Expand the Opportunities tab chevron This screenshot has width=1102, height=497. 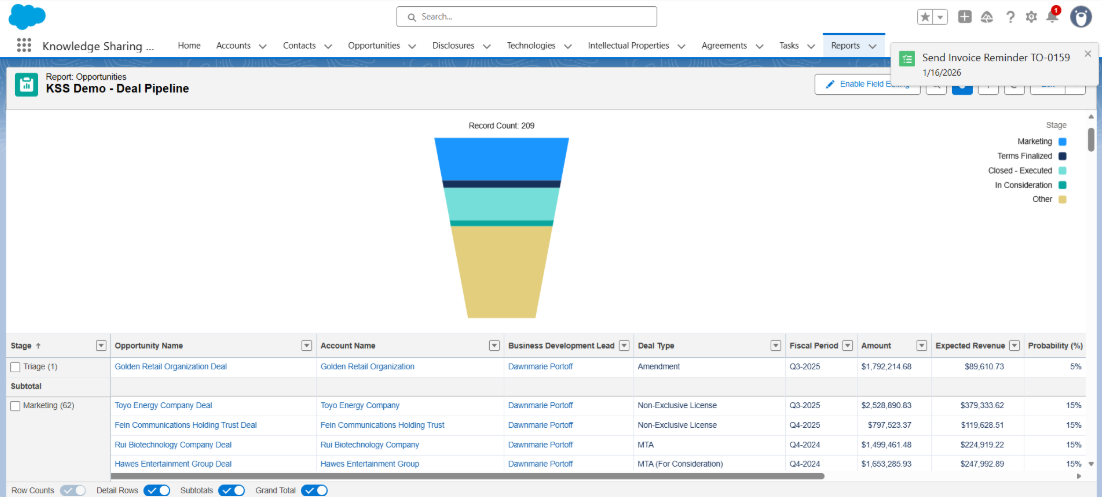point(413,46)
